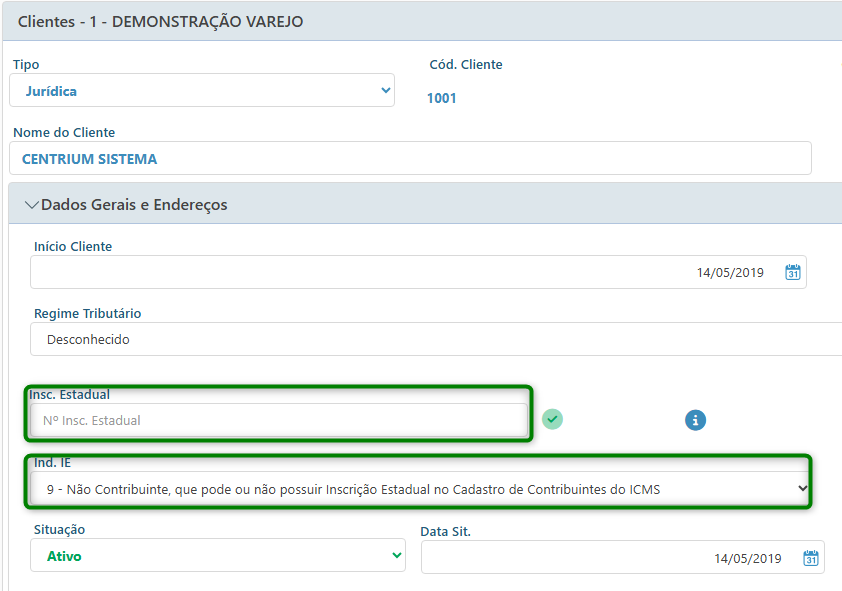
Task: Click the green checkmark validation icon
Action: [x=552, y=419]
